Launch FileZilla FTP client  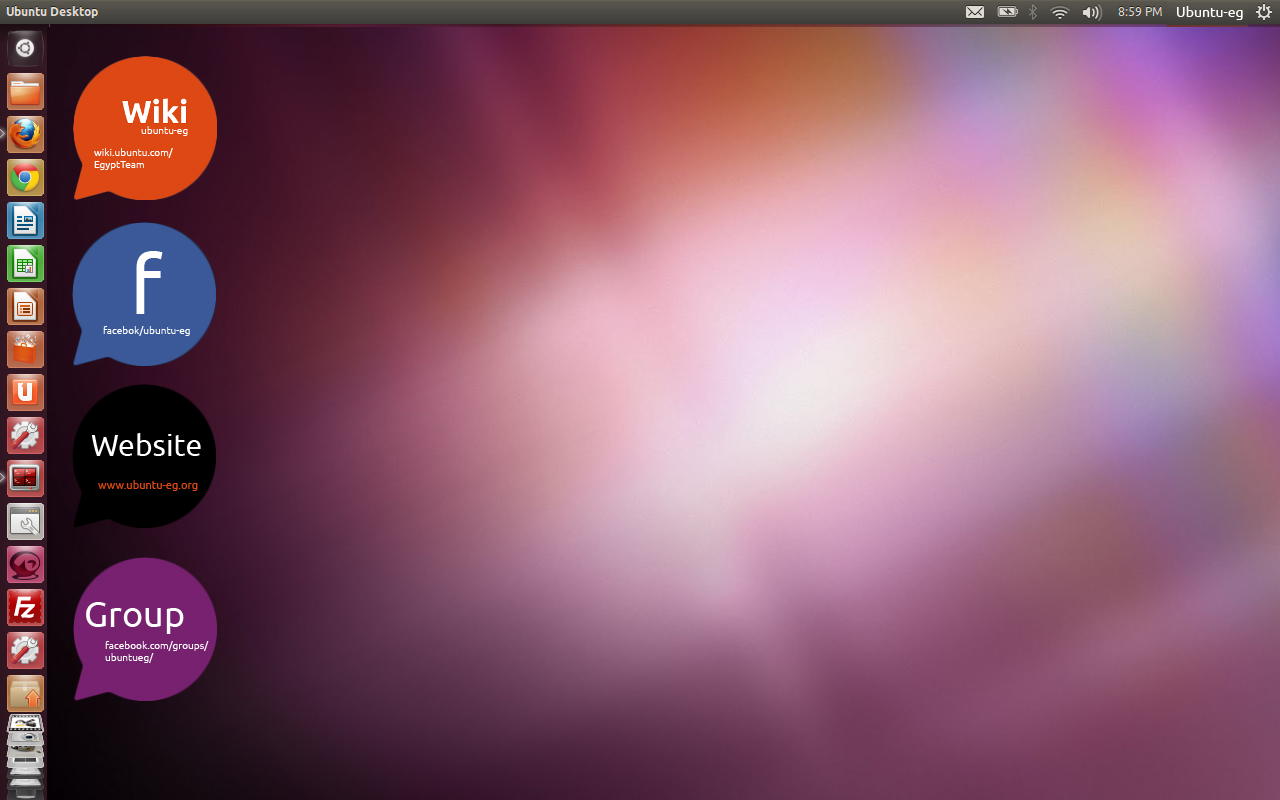coord(25,607)
